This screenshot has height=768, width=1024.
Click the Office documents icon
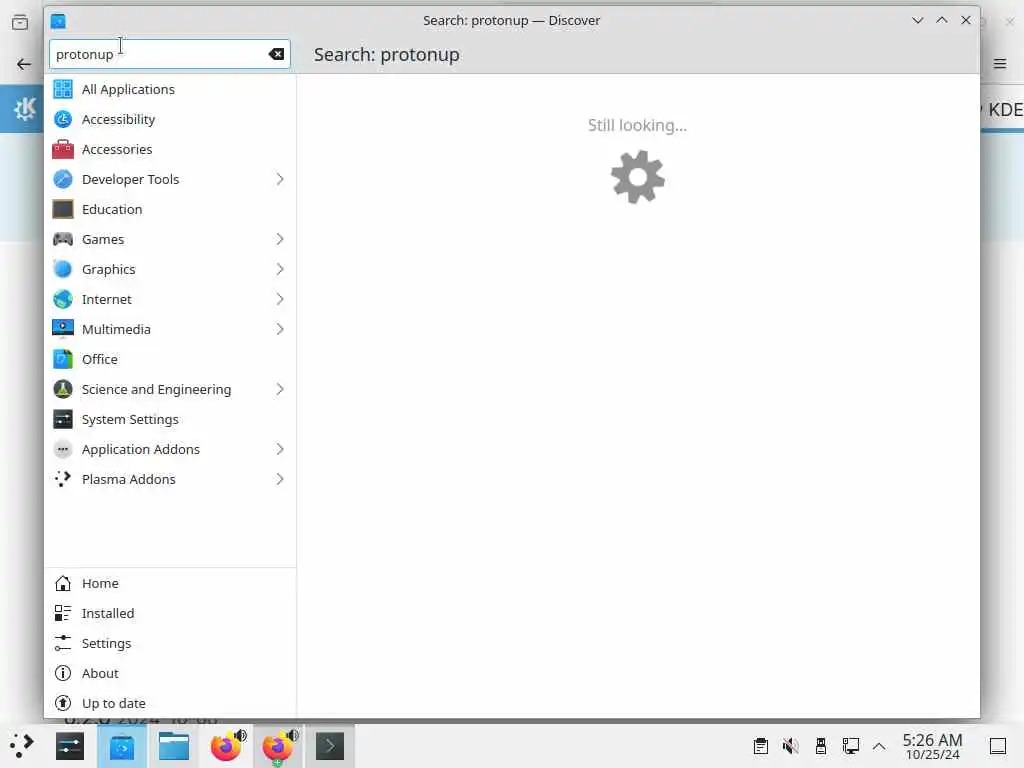click(63, 360)
